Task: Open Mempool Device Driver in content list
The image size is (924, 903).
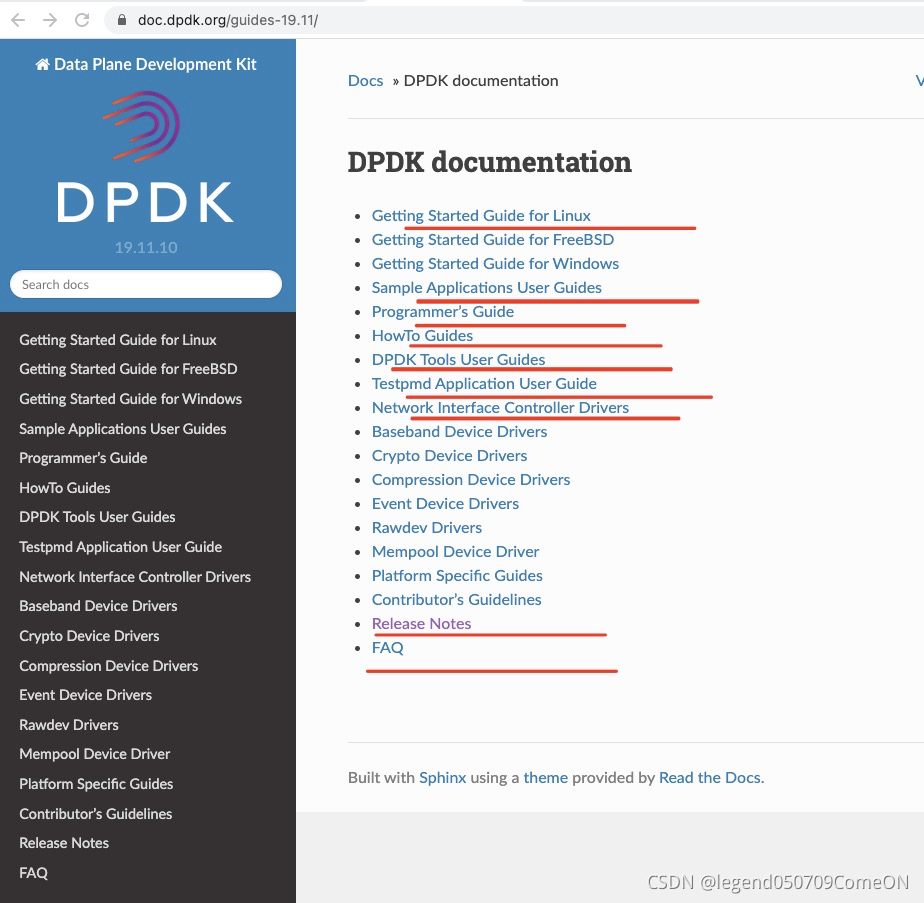Action: [455, 552]
